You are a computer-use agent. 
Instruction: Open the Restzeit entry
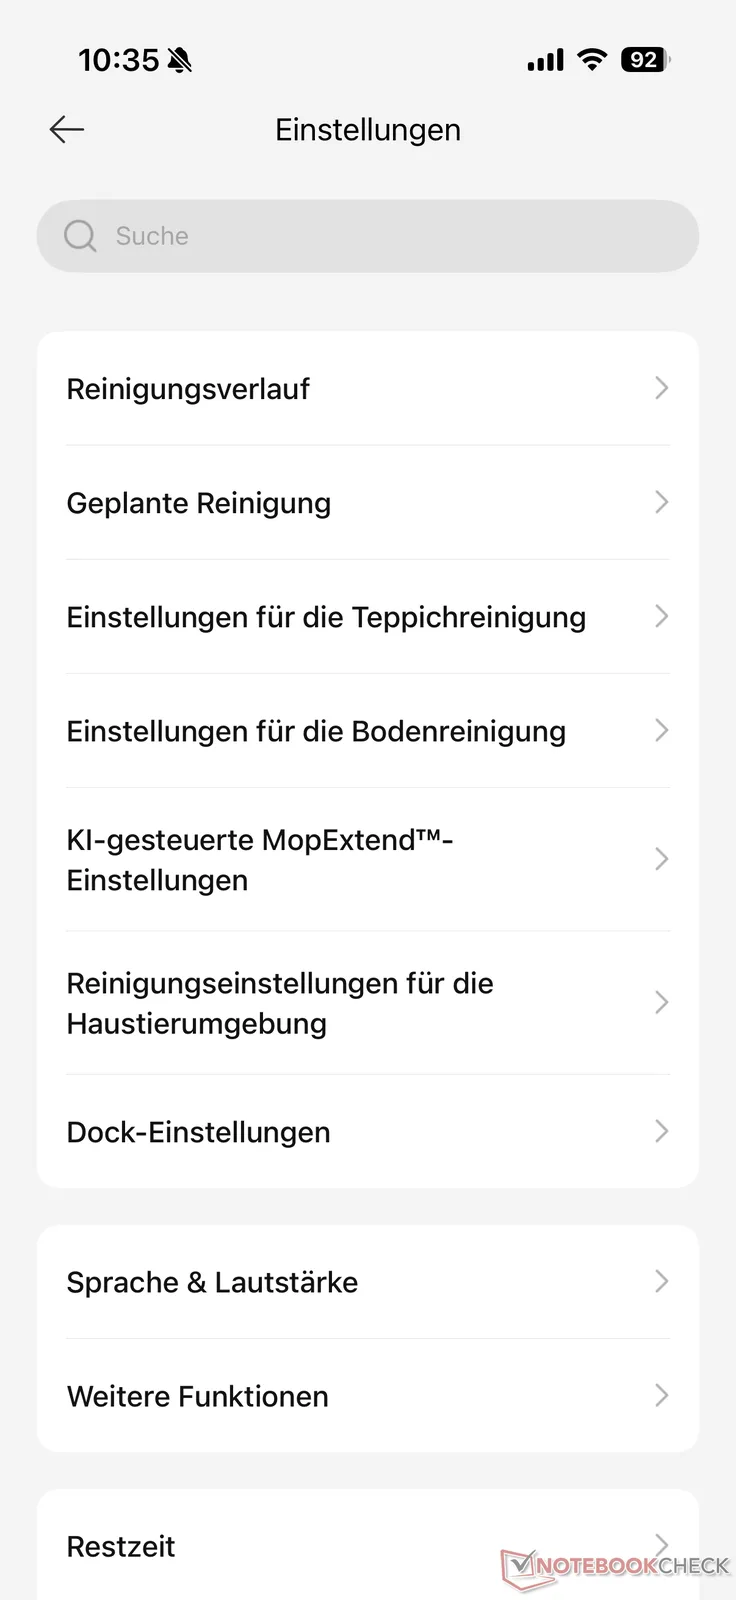(121, 1546)
